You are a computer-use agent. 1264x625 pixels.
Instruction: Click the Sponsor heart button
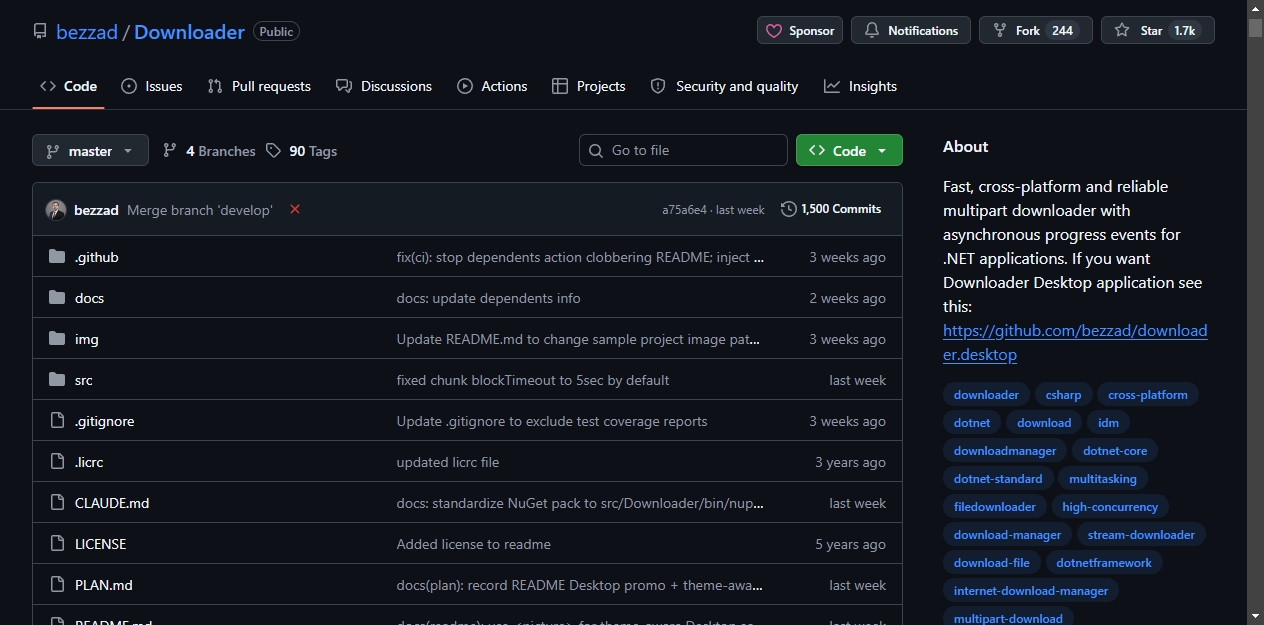[x=800, y=30]
